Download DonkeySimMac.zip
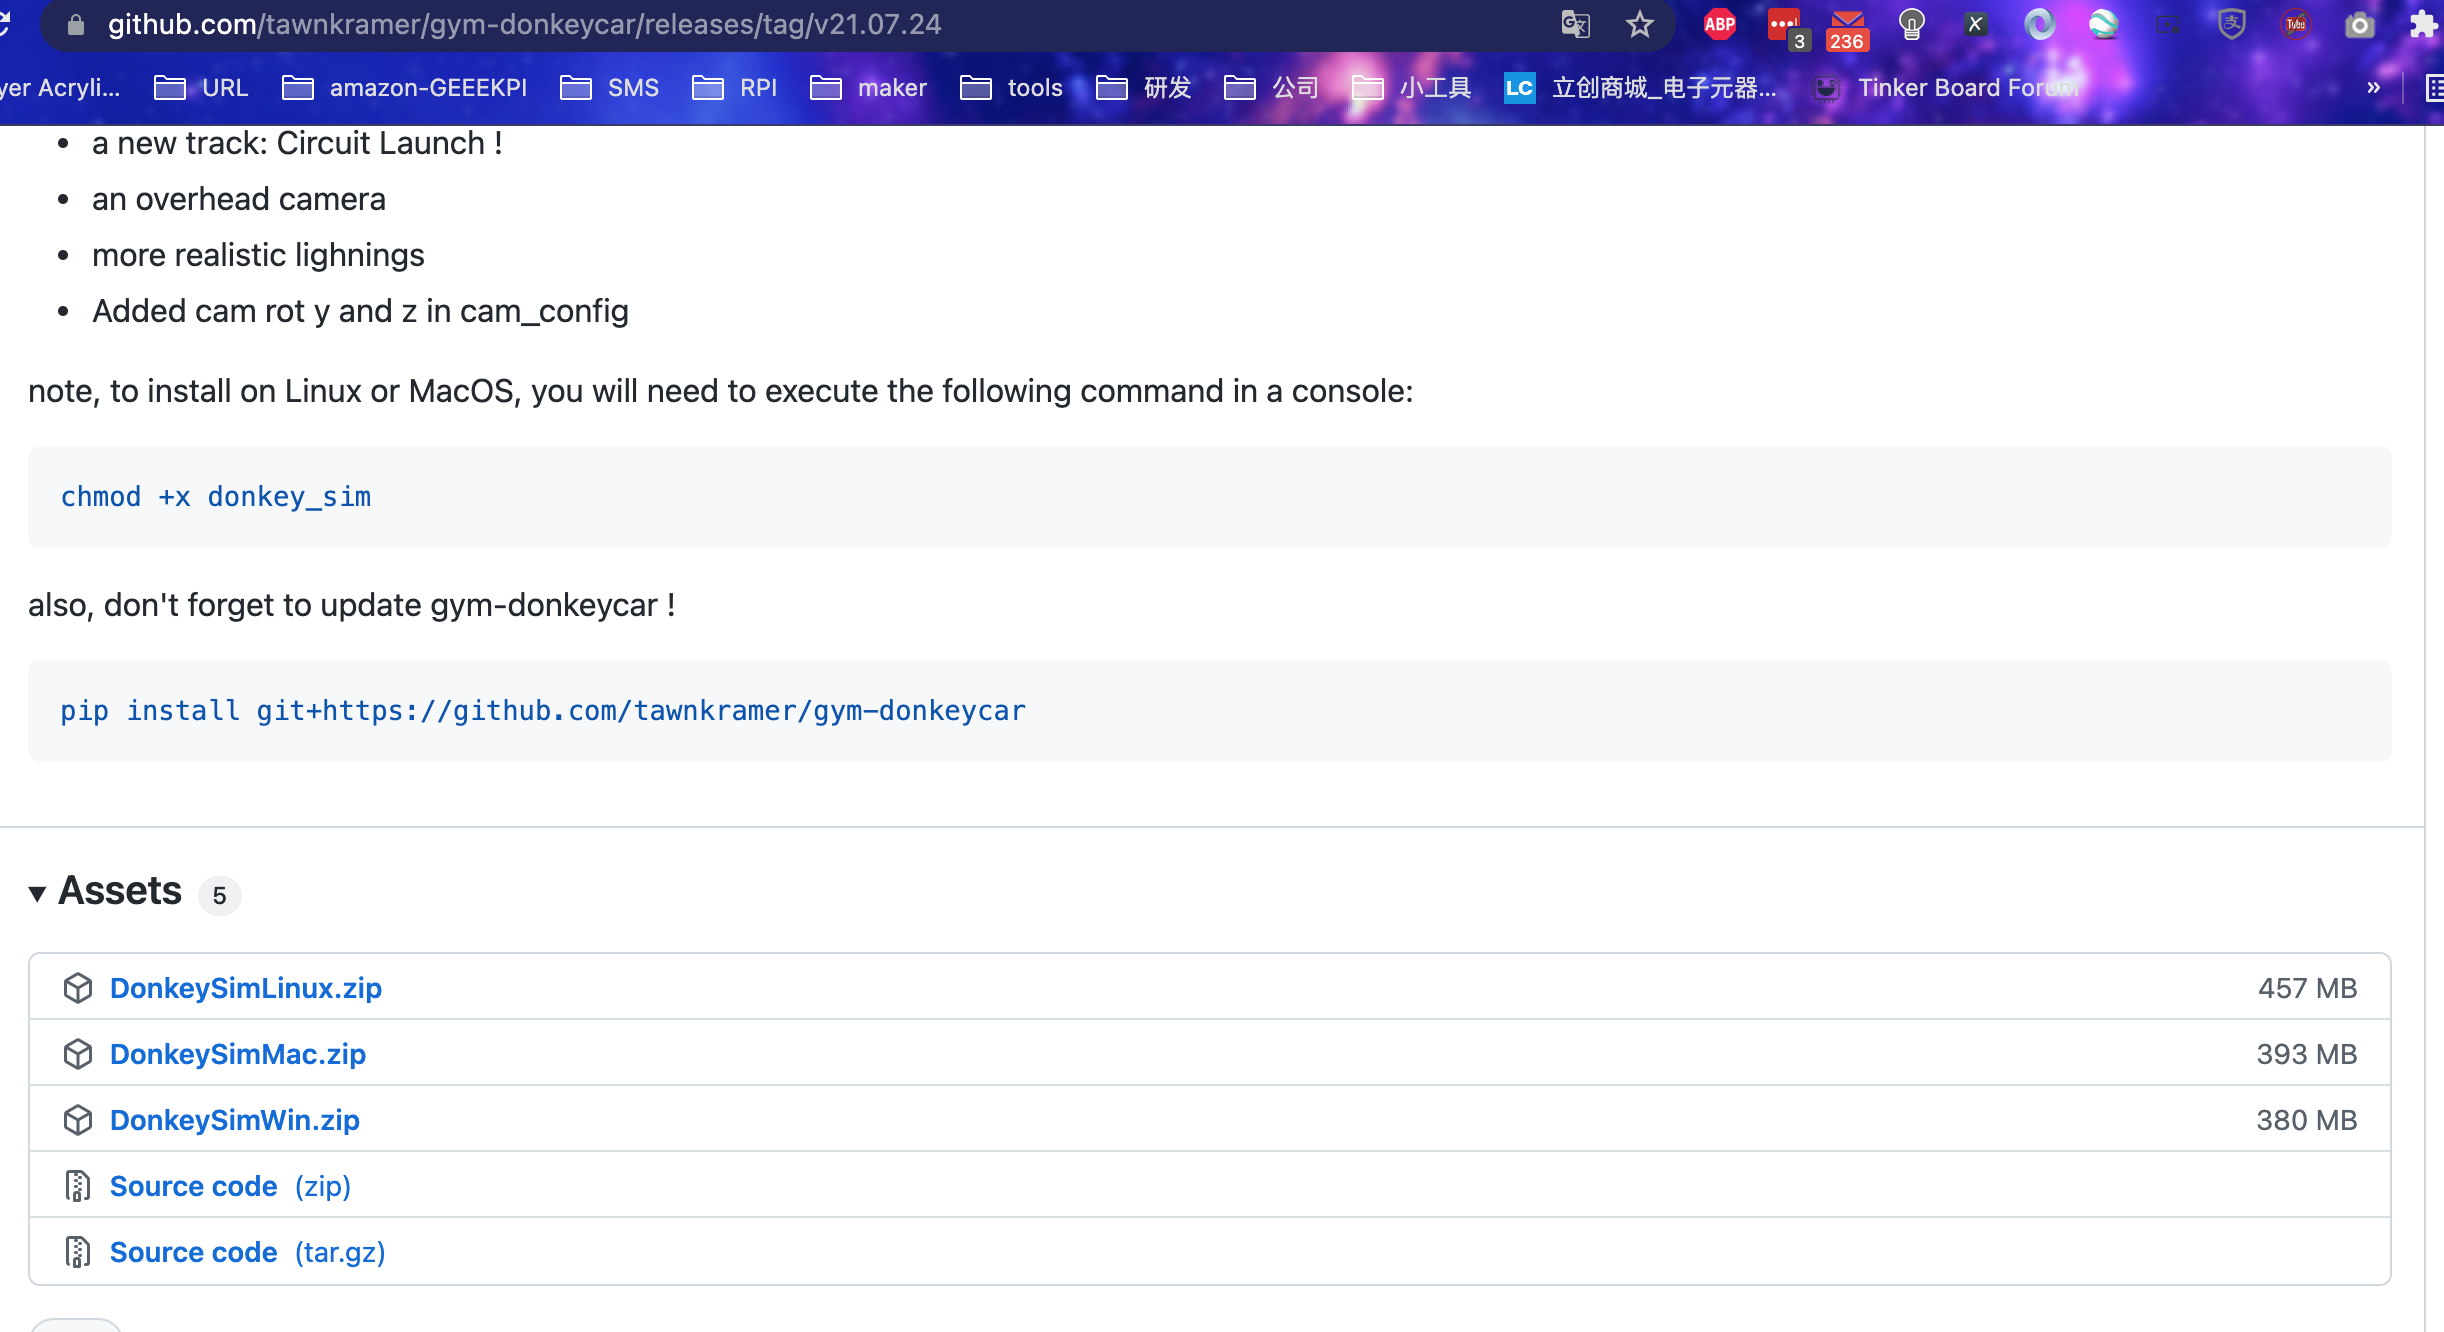This screenshot has width=2444, height=1332. pos(238,1054)
